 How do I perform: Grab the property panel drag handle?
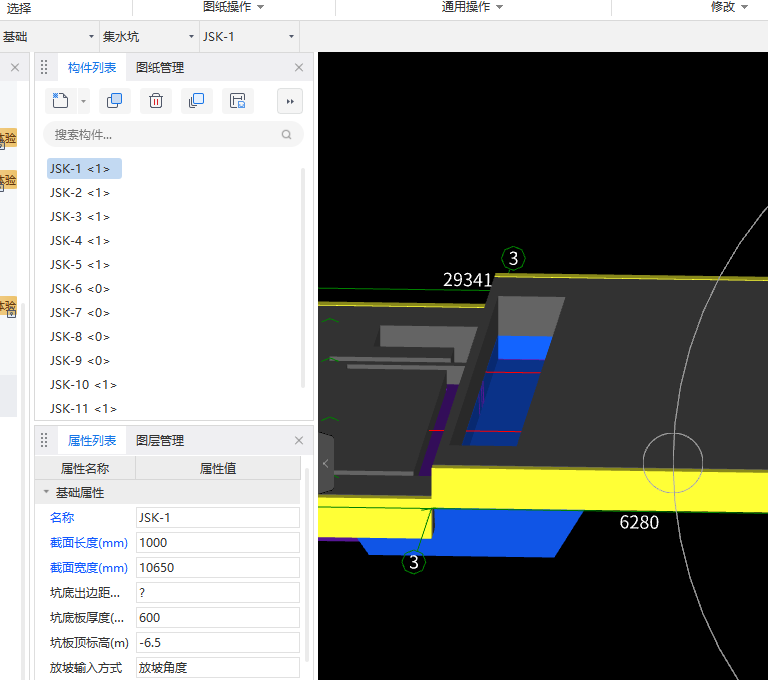coord(44,440)
